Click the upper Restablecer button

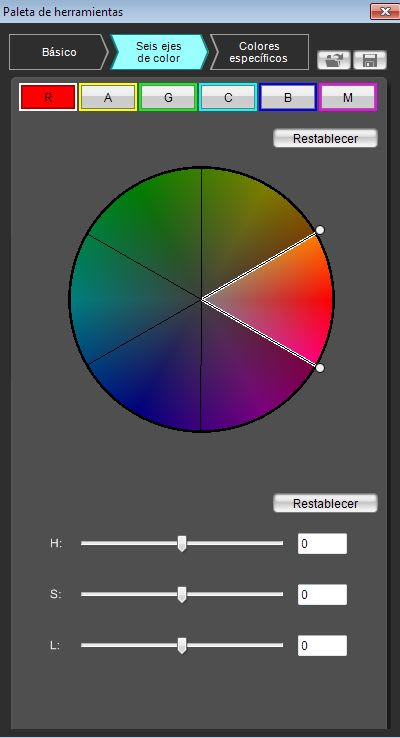point(325,138)
